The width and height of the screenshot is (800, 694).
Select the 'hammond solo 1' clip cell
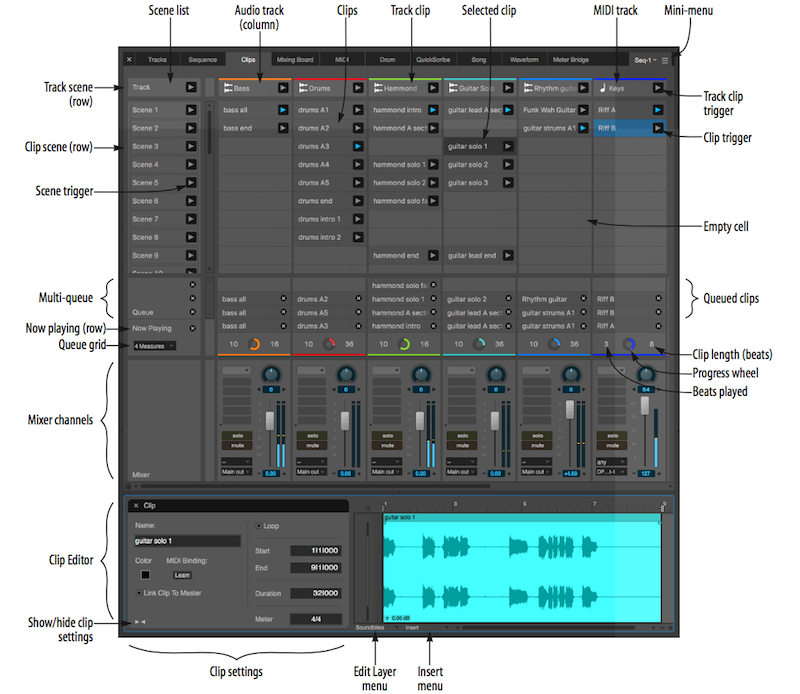coord(405,164)
